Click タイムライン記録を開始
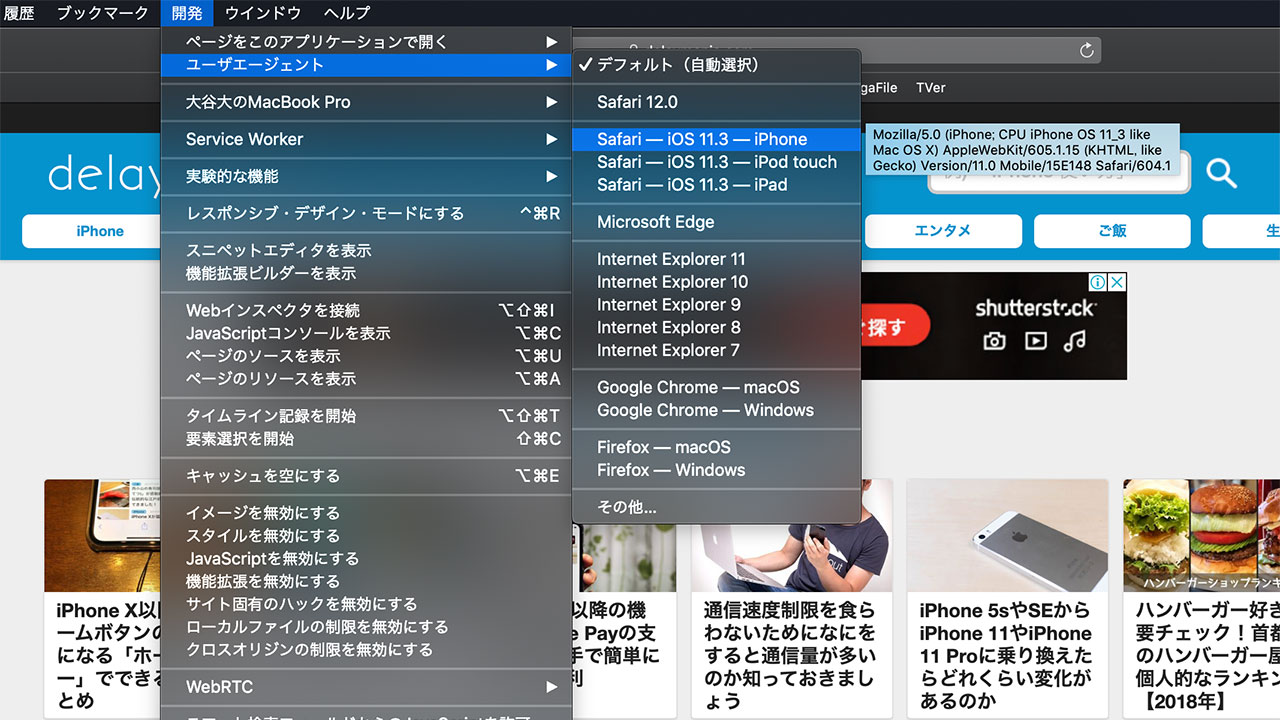 366,416
